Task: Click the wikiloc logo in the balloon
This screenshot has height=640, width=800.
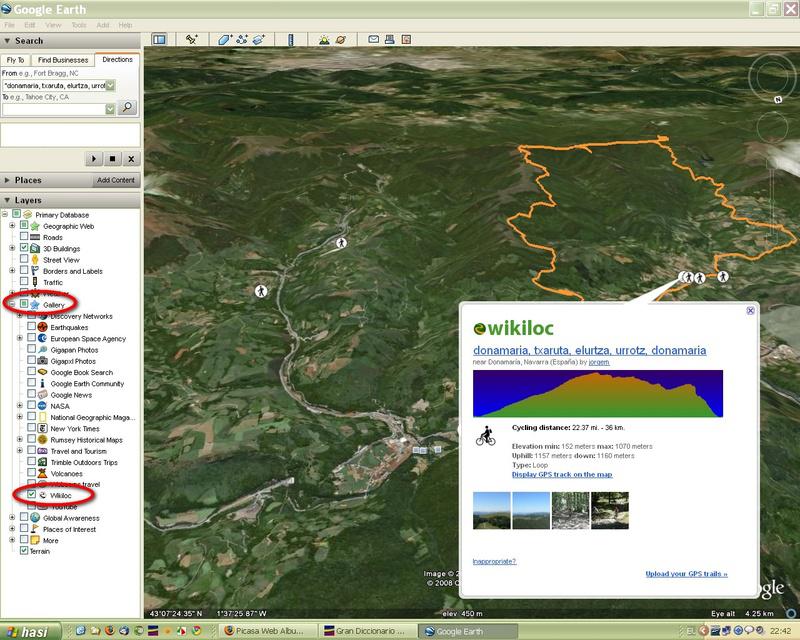Action: pyautogui.click(x=513, y=328)
